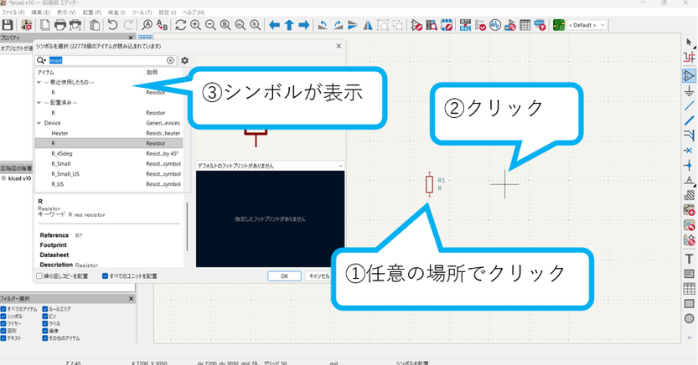Screen dimensions: 698x365
Task: Open the 編集 (E) menu
Action: coord(41,12)
